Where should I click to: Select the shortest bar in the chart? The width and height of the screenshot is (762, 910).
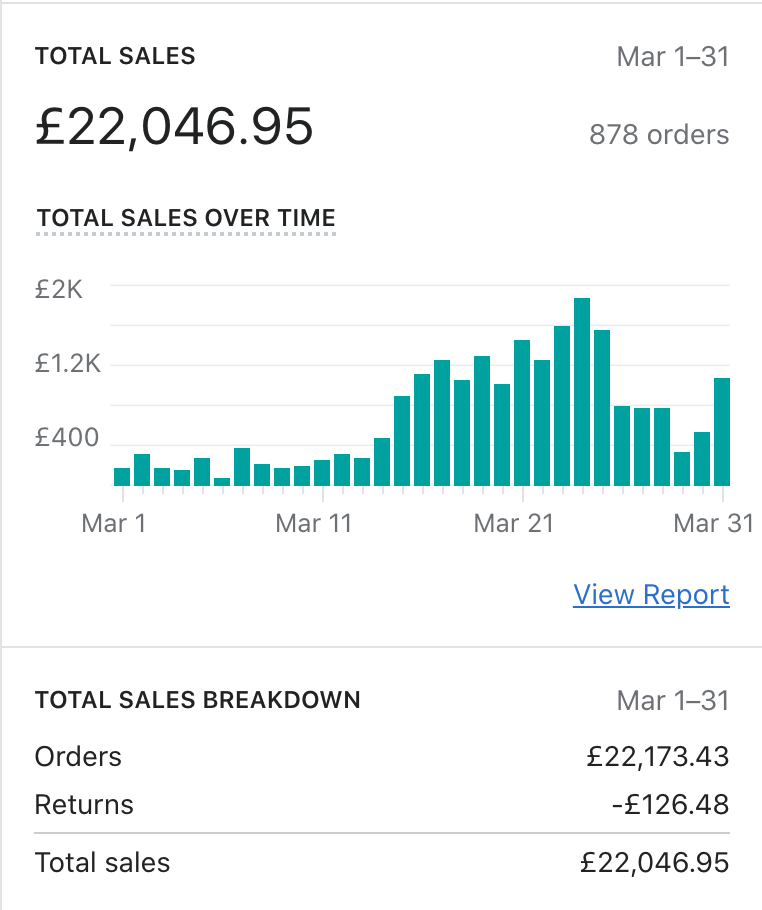click(222, 481)
